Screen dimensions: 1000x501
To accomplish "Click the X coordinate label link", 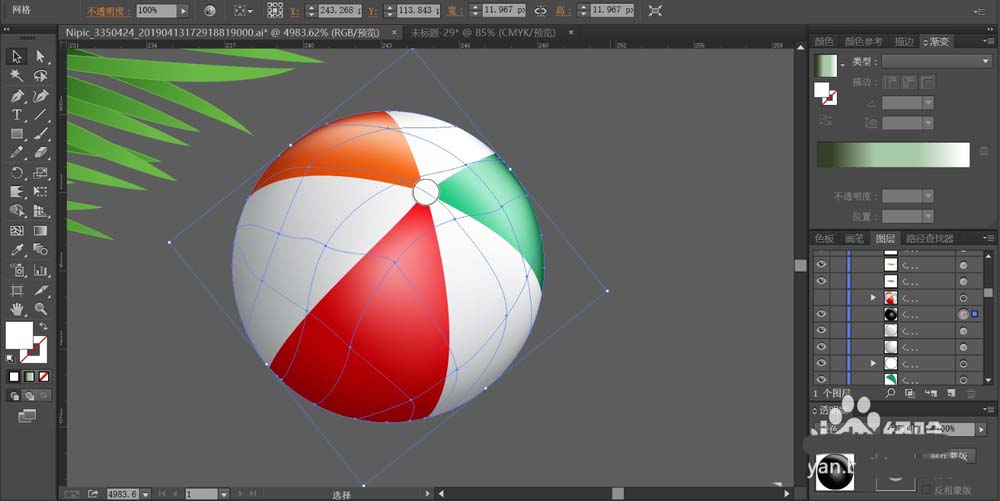I will (x=294, y=11).
